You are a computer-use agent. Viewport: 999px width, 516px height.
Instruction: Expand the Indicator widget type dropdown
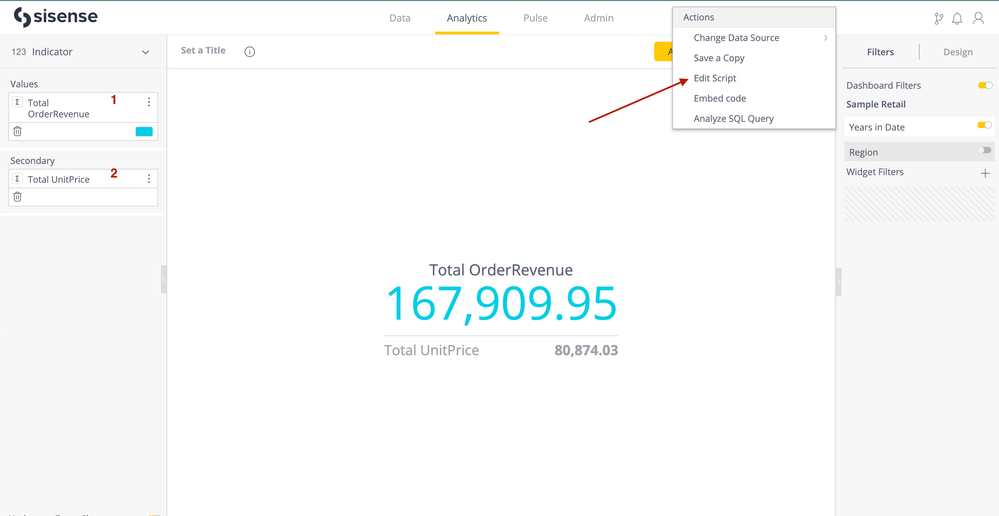(x=145, y=52)
